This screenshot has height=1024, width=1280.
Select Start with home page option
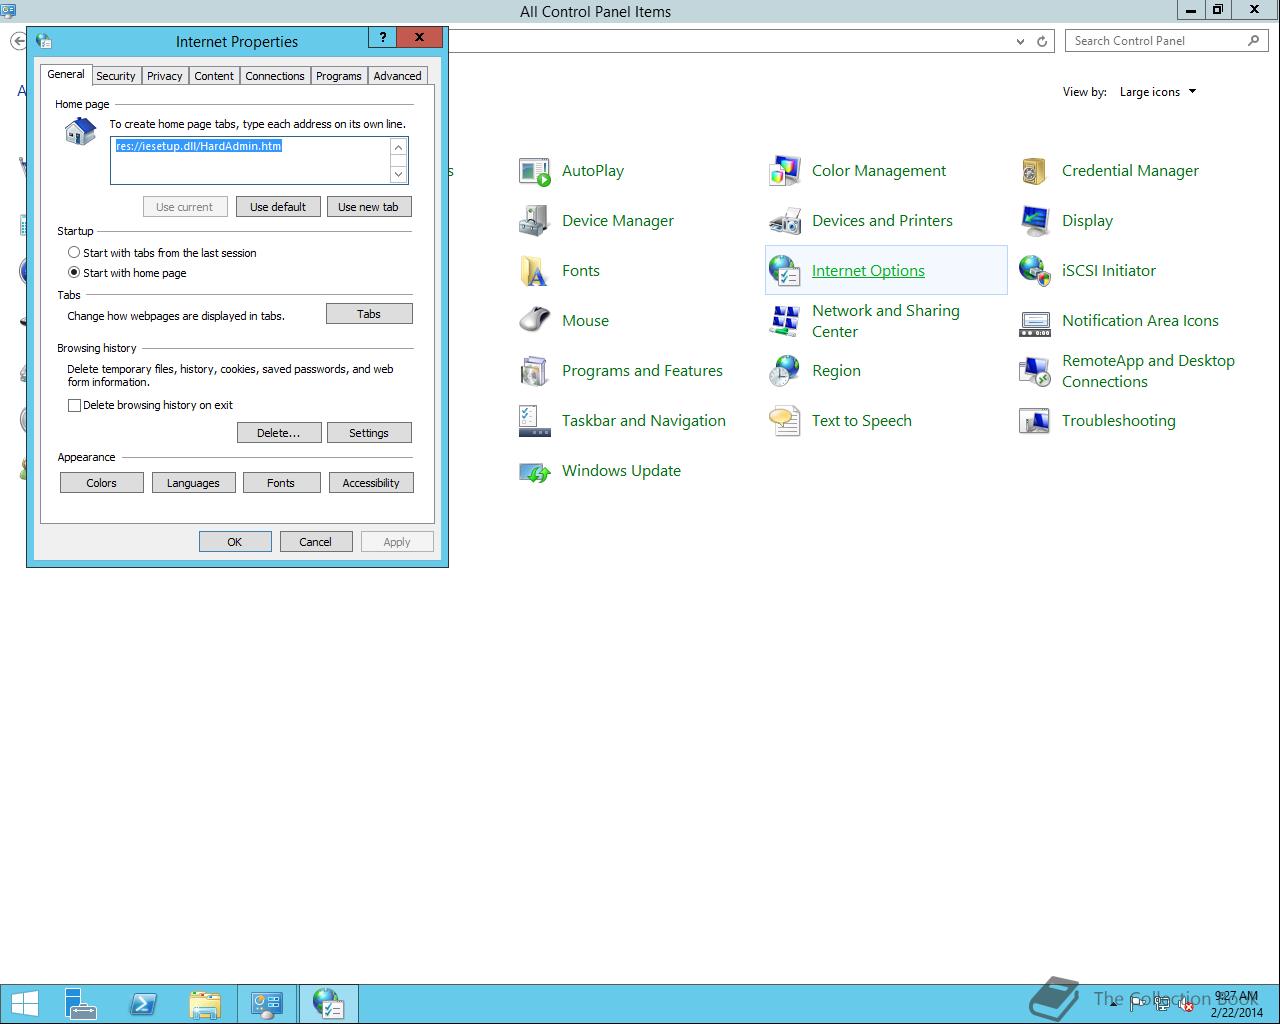127,273
